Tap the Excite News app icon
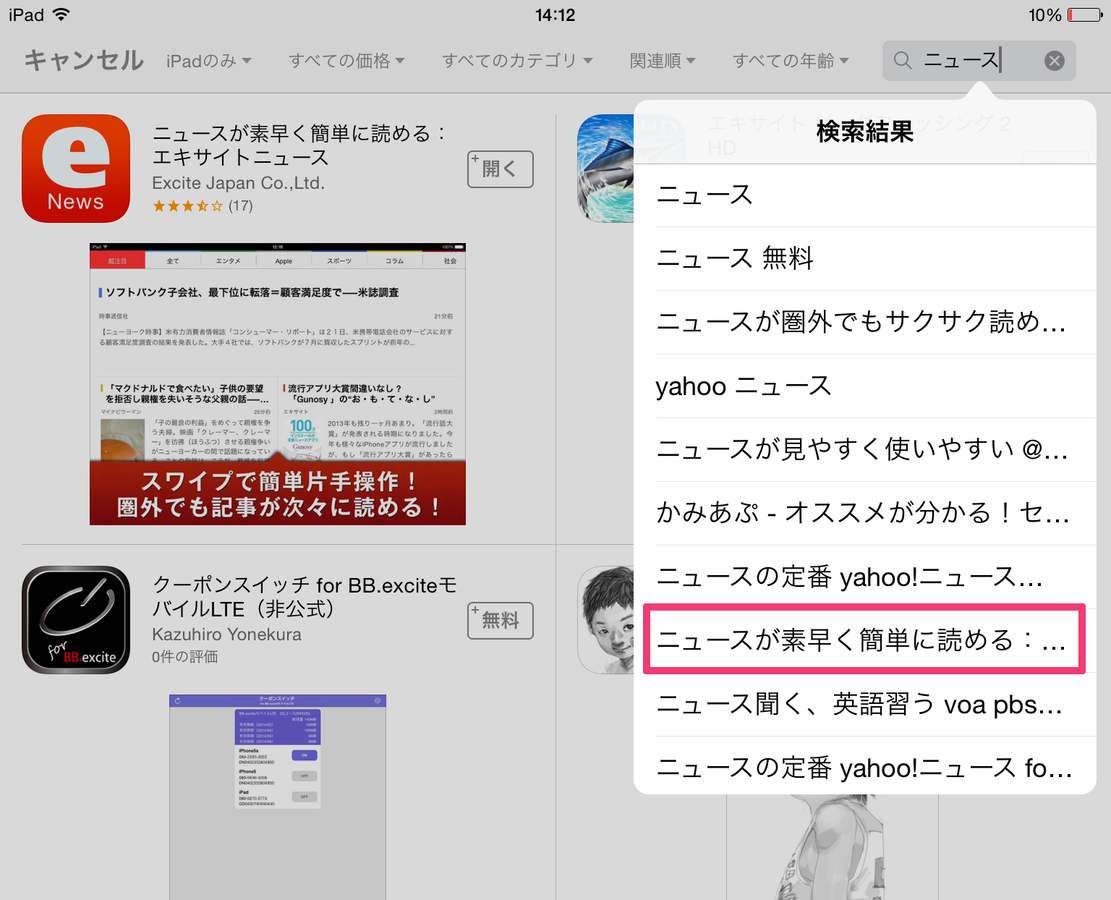Viewport: 1111px width, 900px height. tap(76, 169)
